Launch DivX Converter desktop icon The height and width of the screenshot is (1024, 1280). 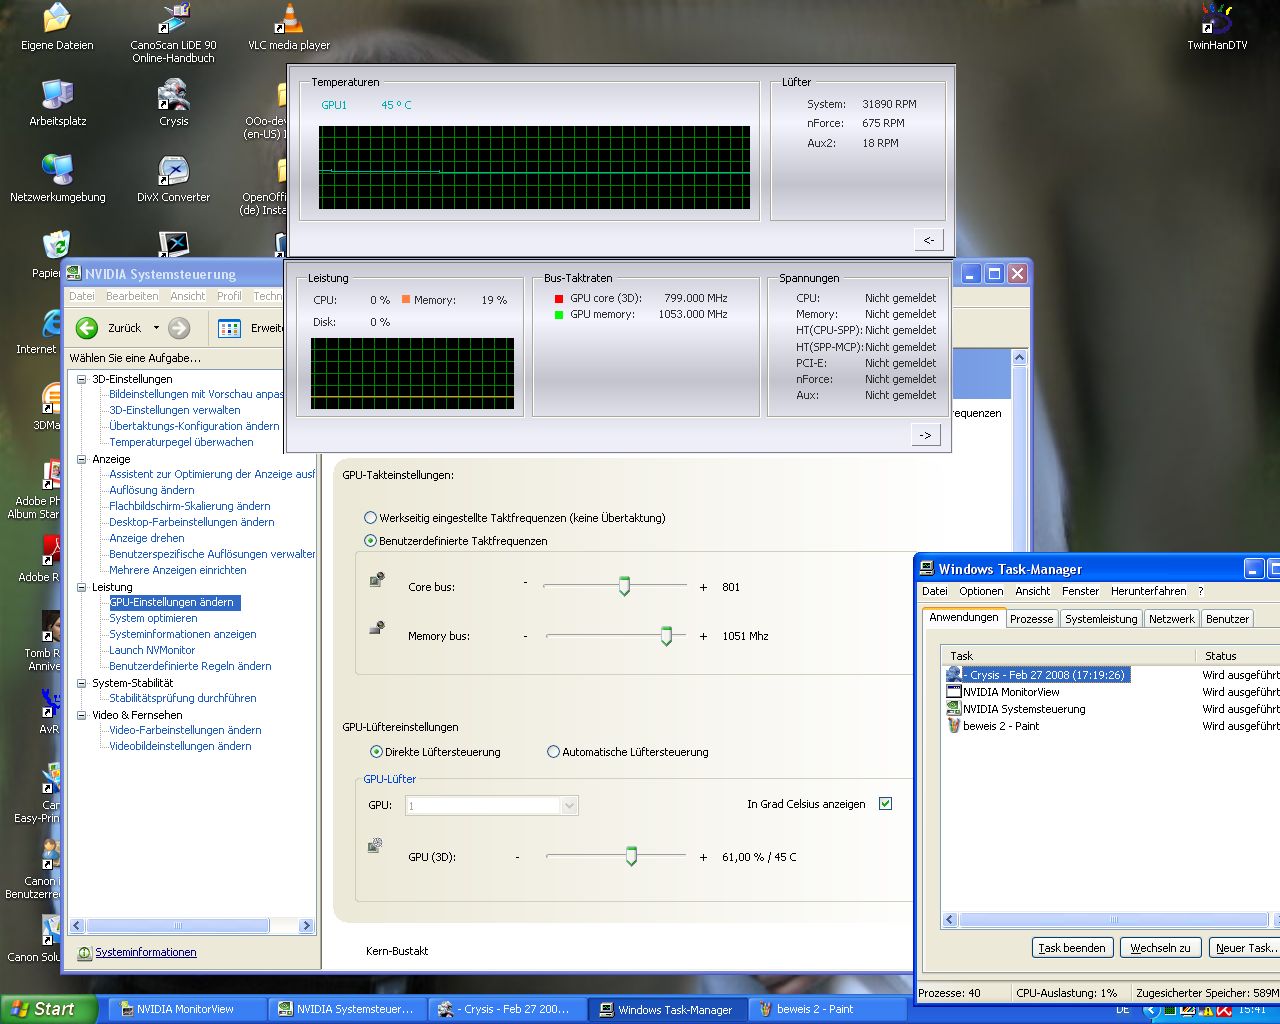point(173,179)
